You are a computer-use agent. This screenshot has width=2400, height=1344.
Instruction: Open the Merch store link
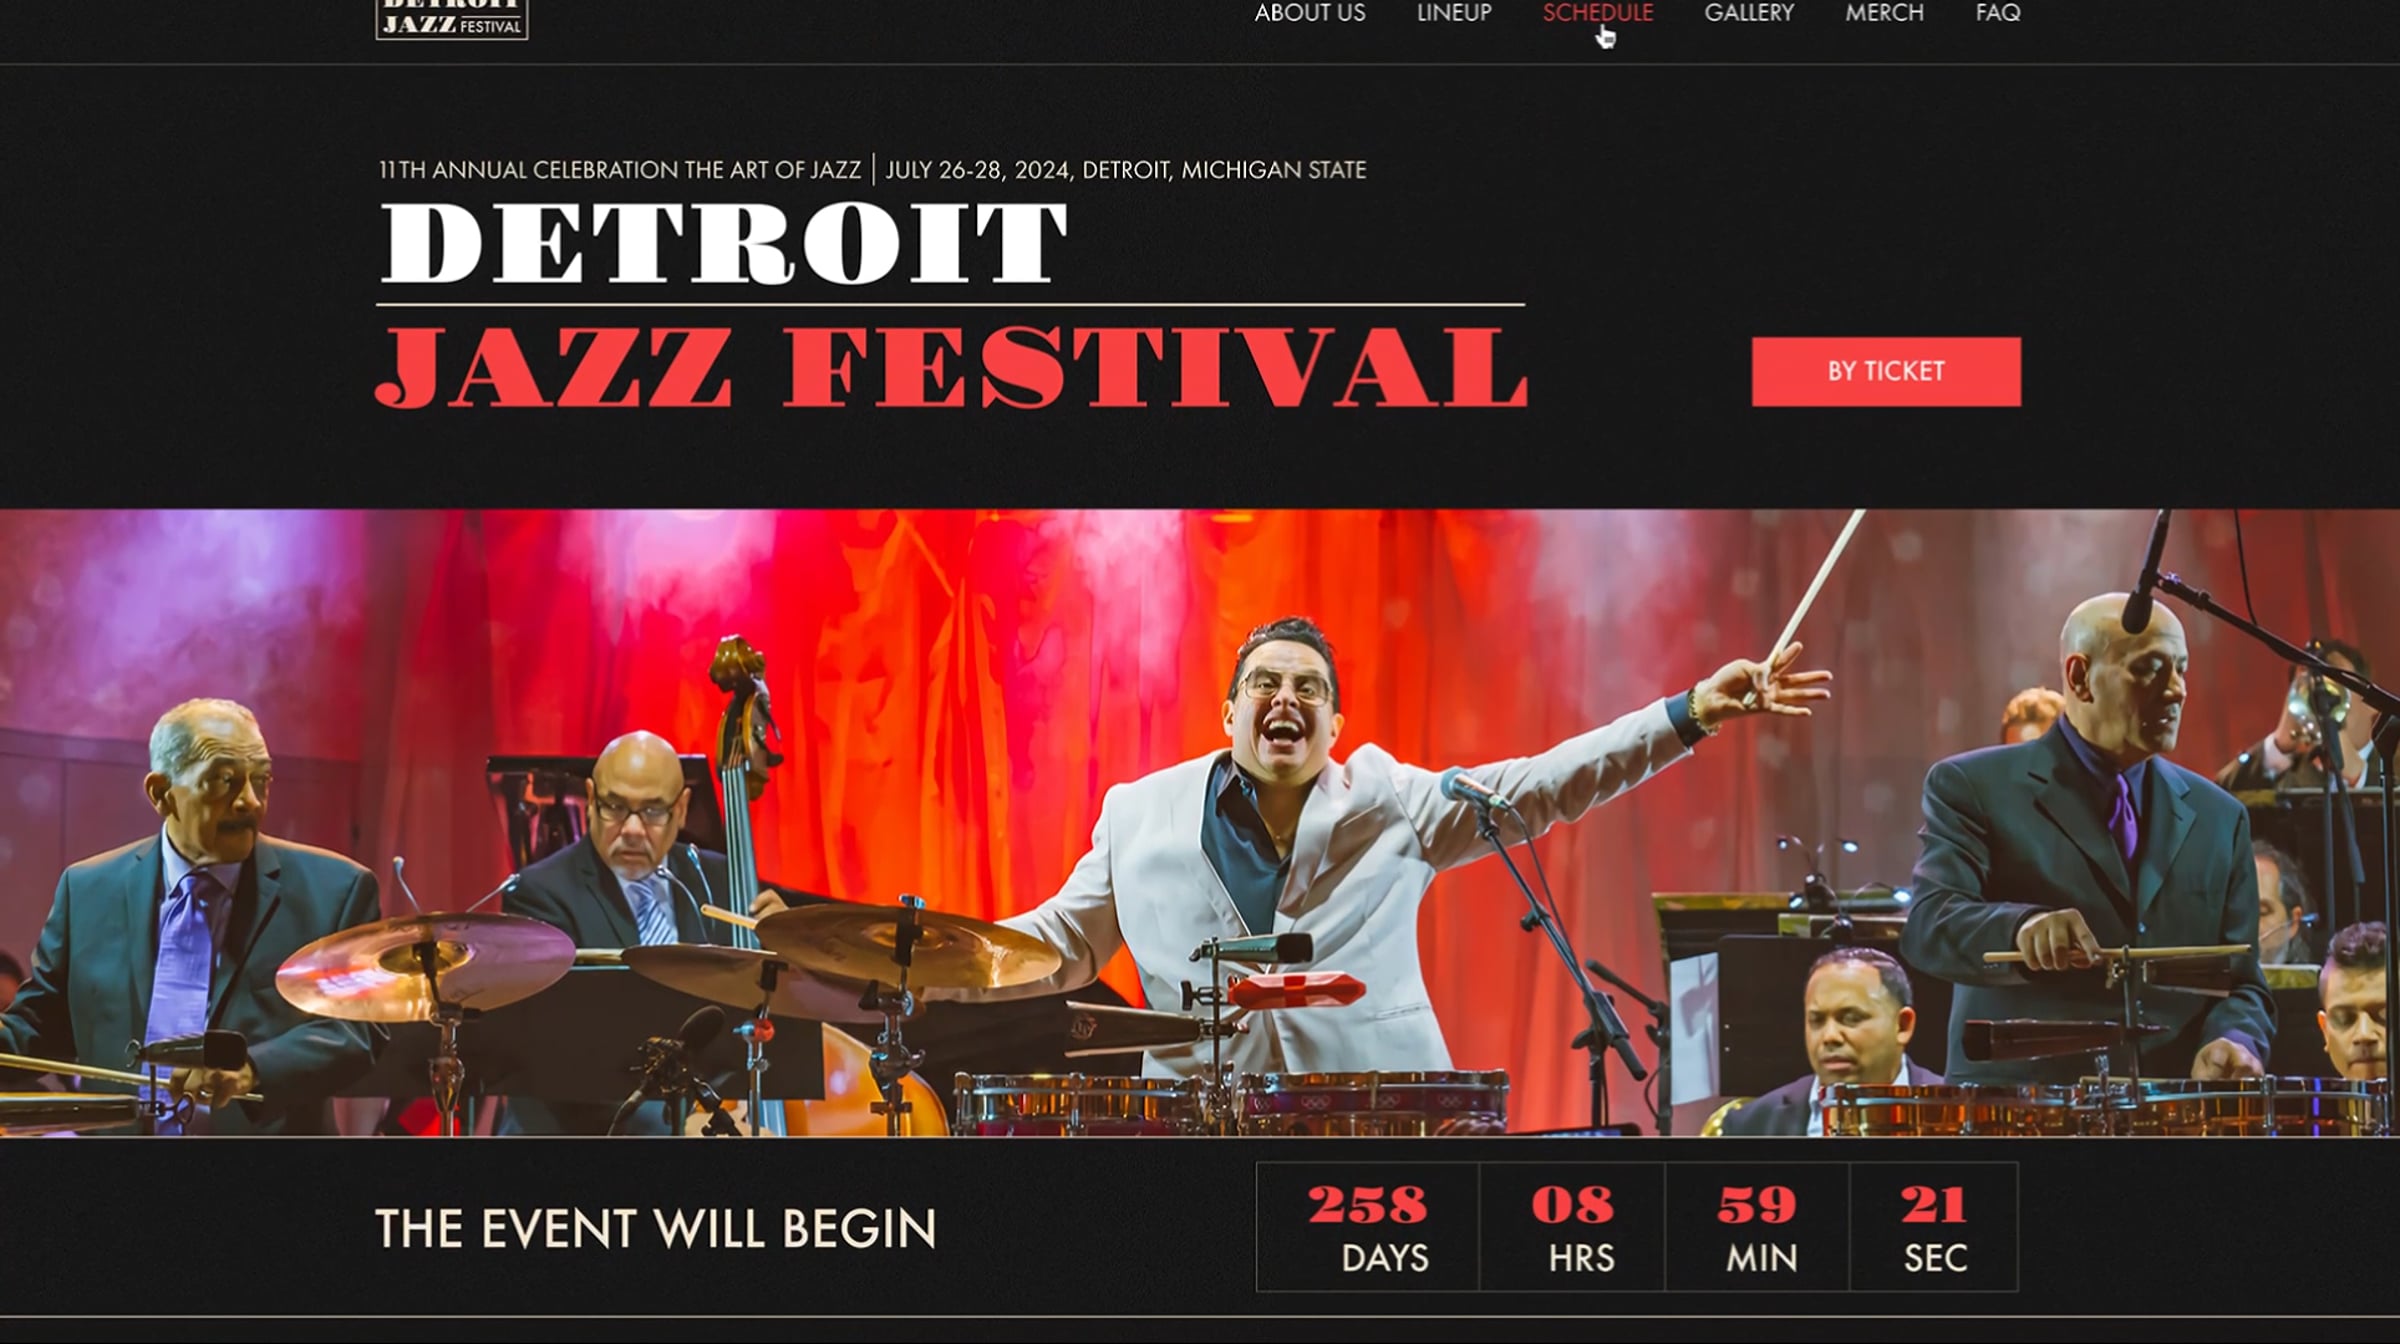coord(1885,13)
